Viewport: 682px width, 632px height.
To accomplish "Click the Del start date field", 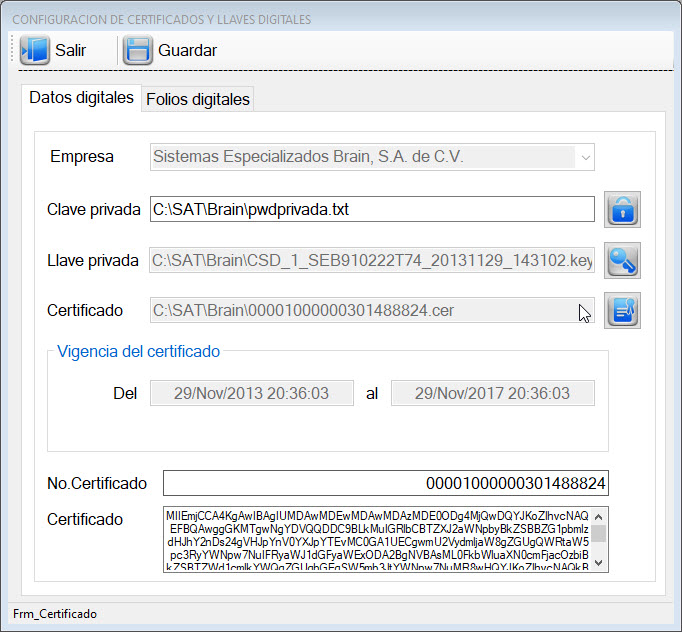I will coord(252,393).
